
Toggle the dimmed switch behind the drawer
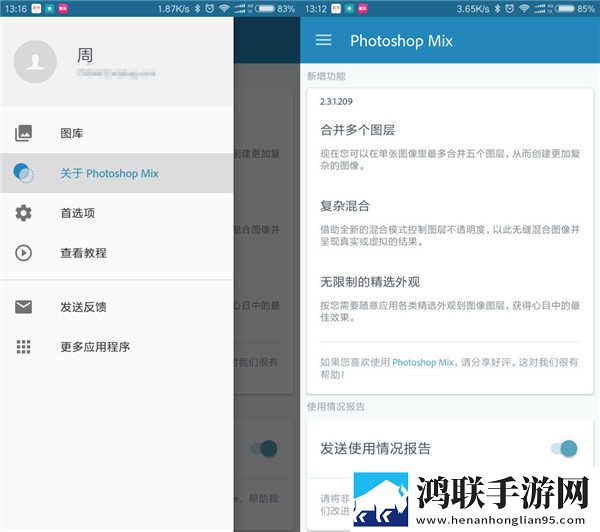click(264, 448)
